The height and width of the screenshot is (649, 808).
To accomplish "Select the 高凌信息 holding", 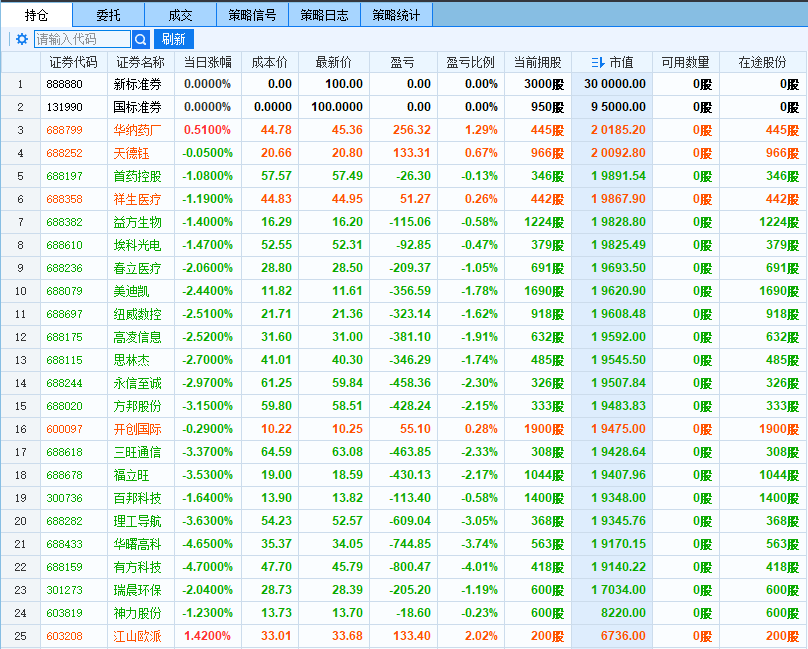I will point(138,337).
